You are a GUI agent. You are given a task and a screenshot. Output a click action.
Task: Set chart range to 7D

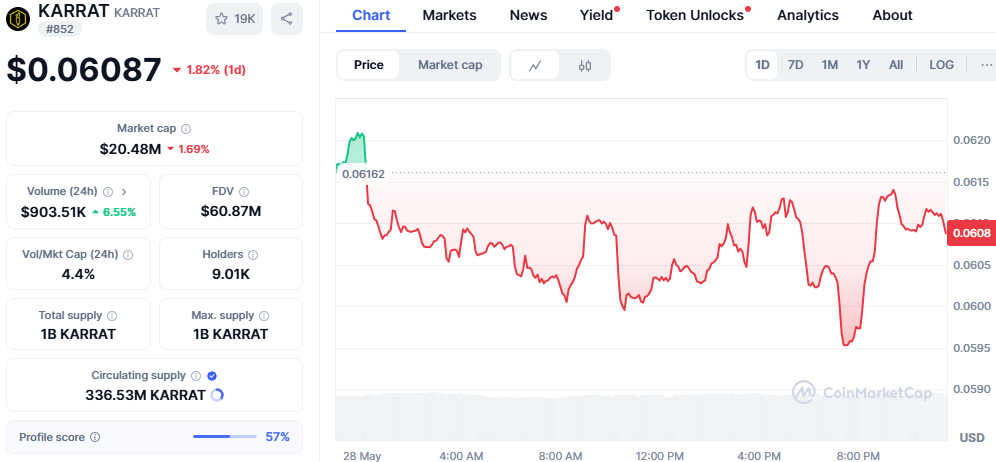click(x=795, y=65)
